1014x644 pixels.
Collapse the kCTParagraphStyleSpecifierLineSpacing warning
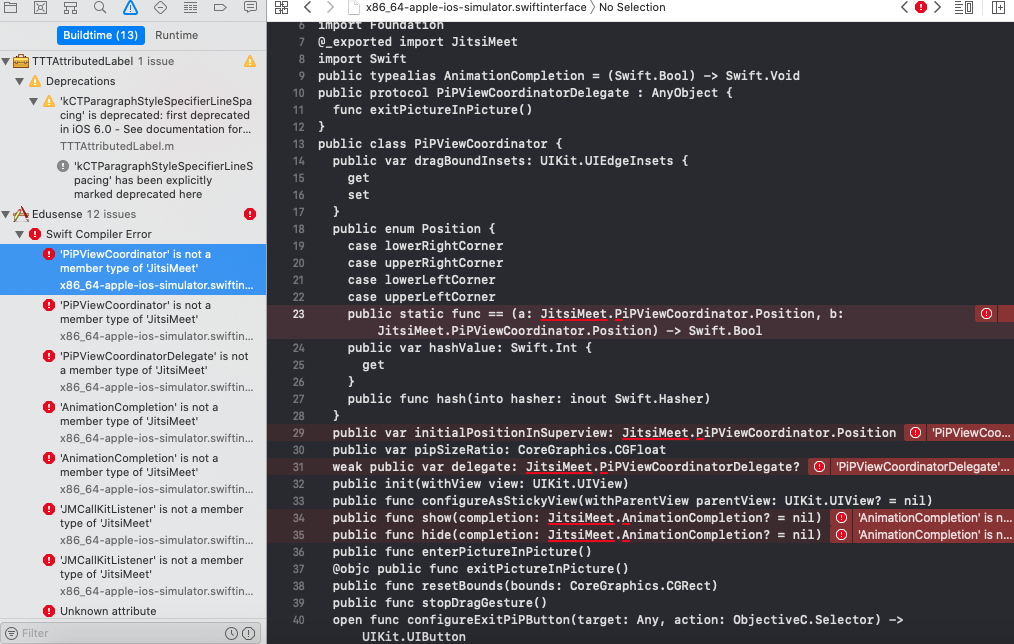(x=34, y=102)
